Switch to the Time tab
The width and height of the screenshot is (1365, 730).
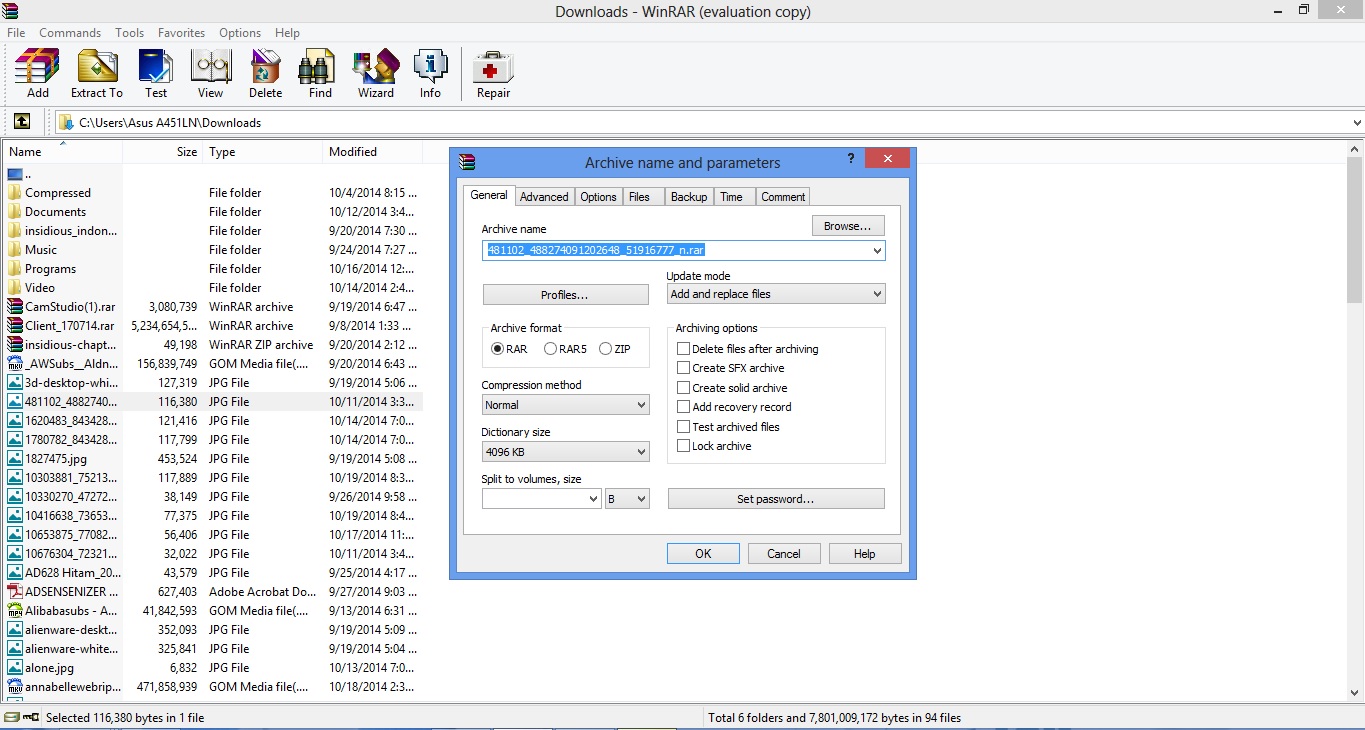click(732, 197)
